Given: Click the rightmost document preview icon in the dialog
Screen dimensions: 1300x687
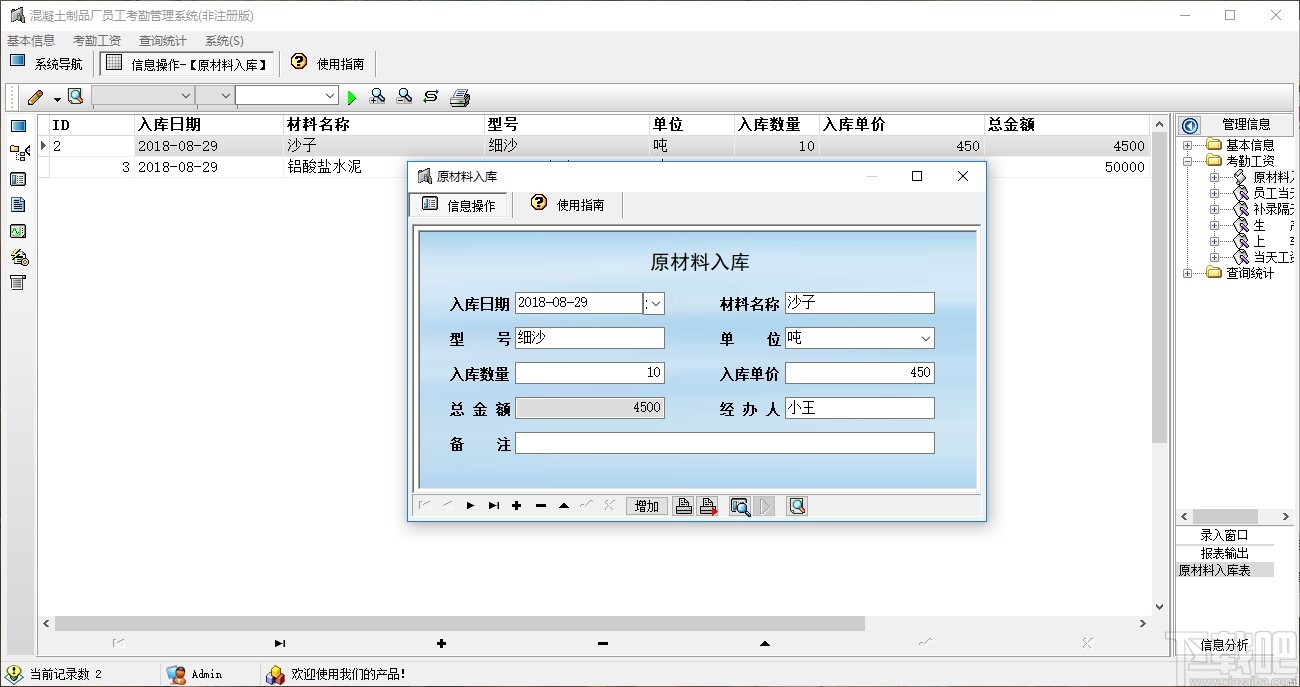Looking at the screenshot, I should pos(797,506).
